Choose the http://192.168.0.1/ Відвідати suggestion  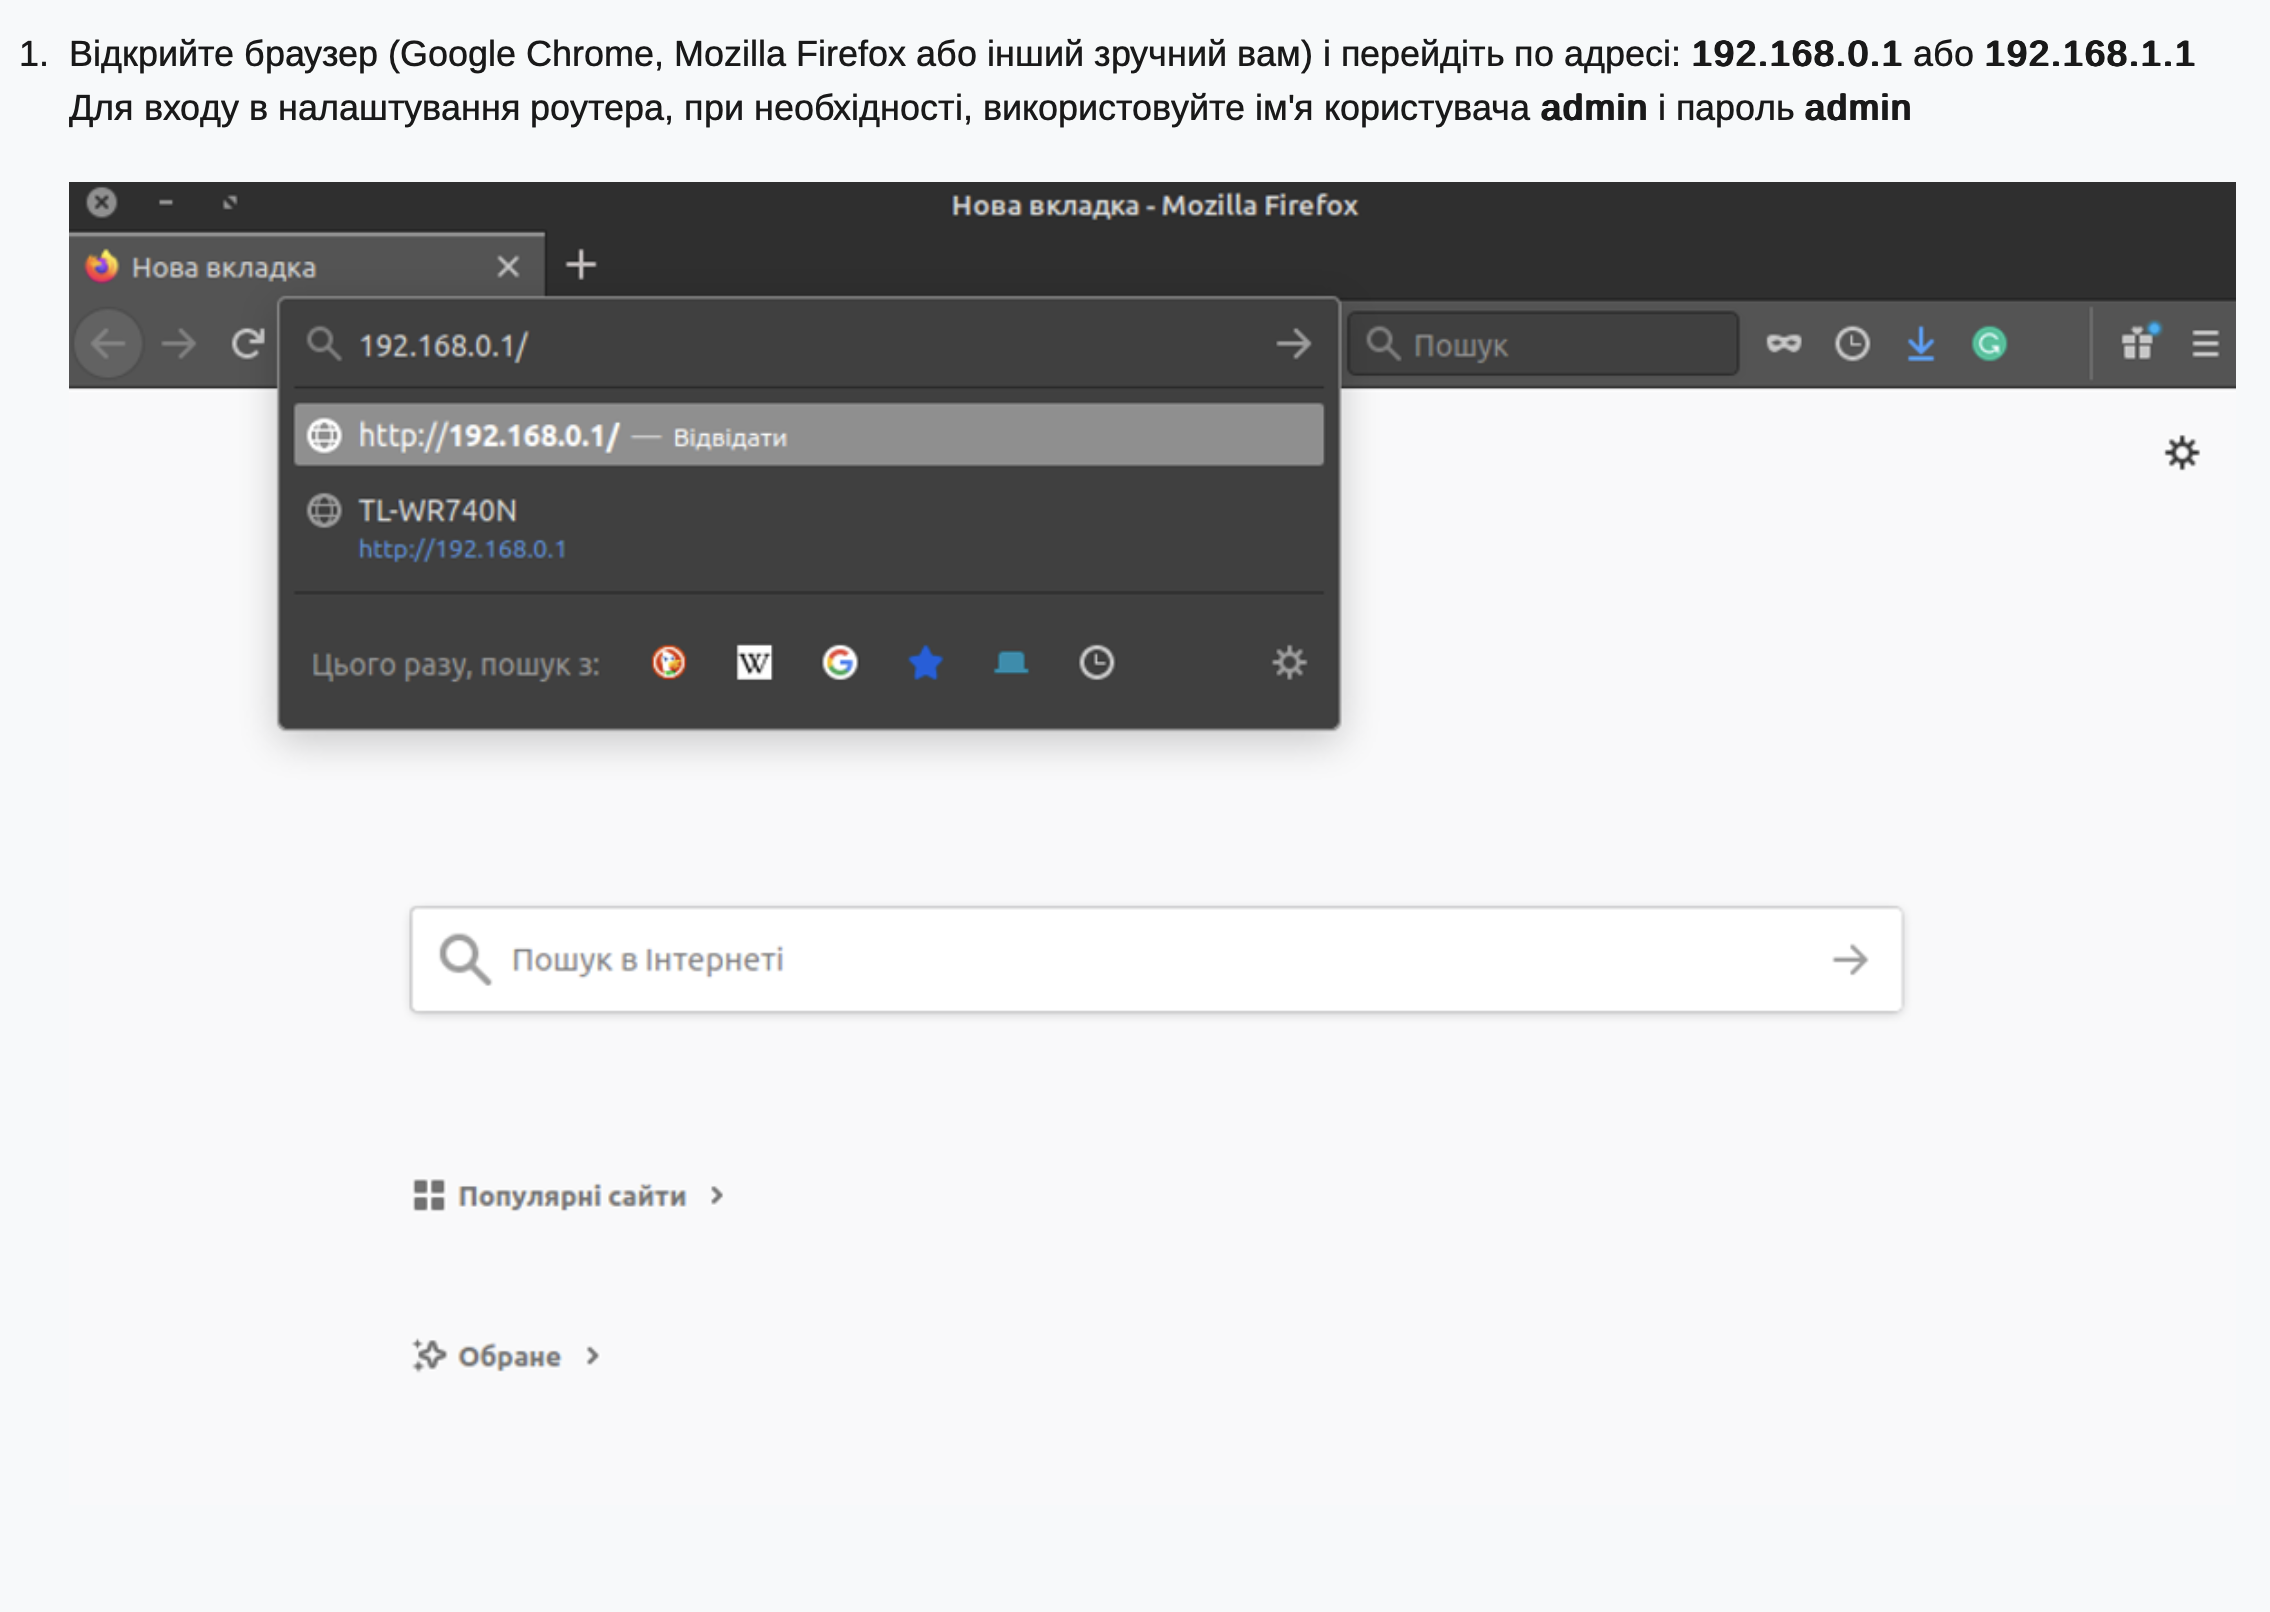click(x=808, y=436)
